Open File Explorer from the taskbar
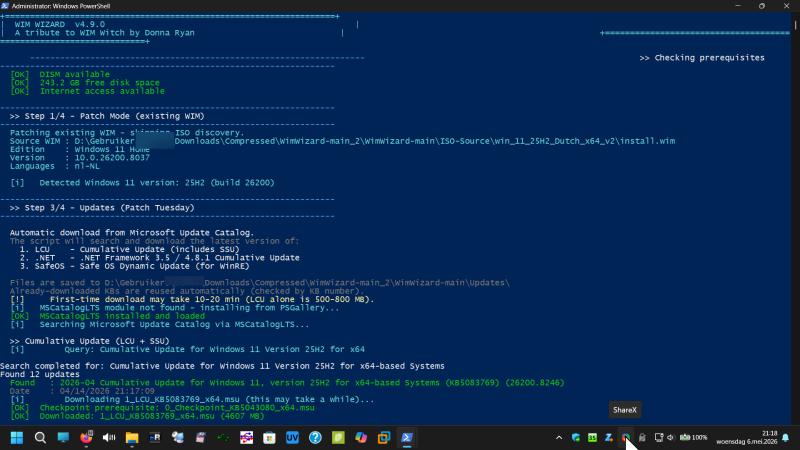 pyautogui.click(x=132, y=438)
